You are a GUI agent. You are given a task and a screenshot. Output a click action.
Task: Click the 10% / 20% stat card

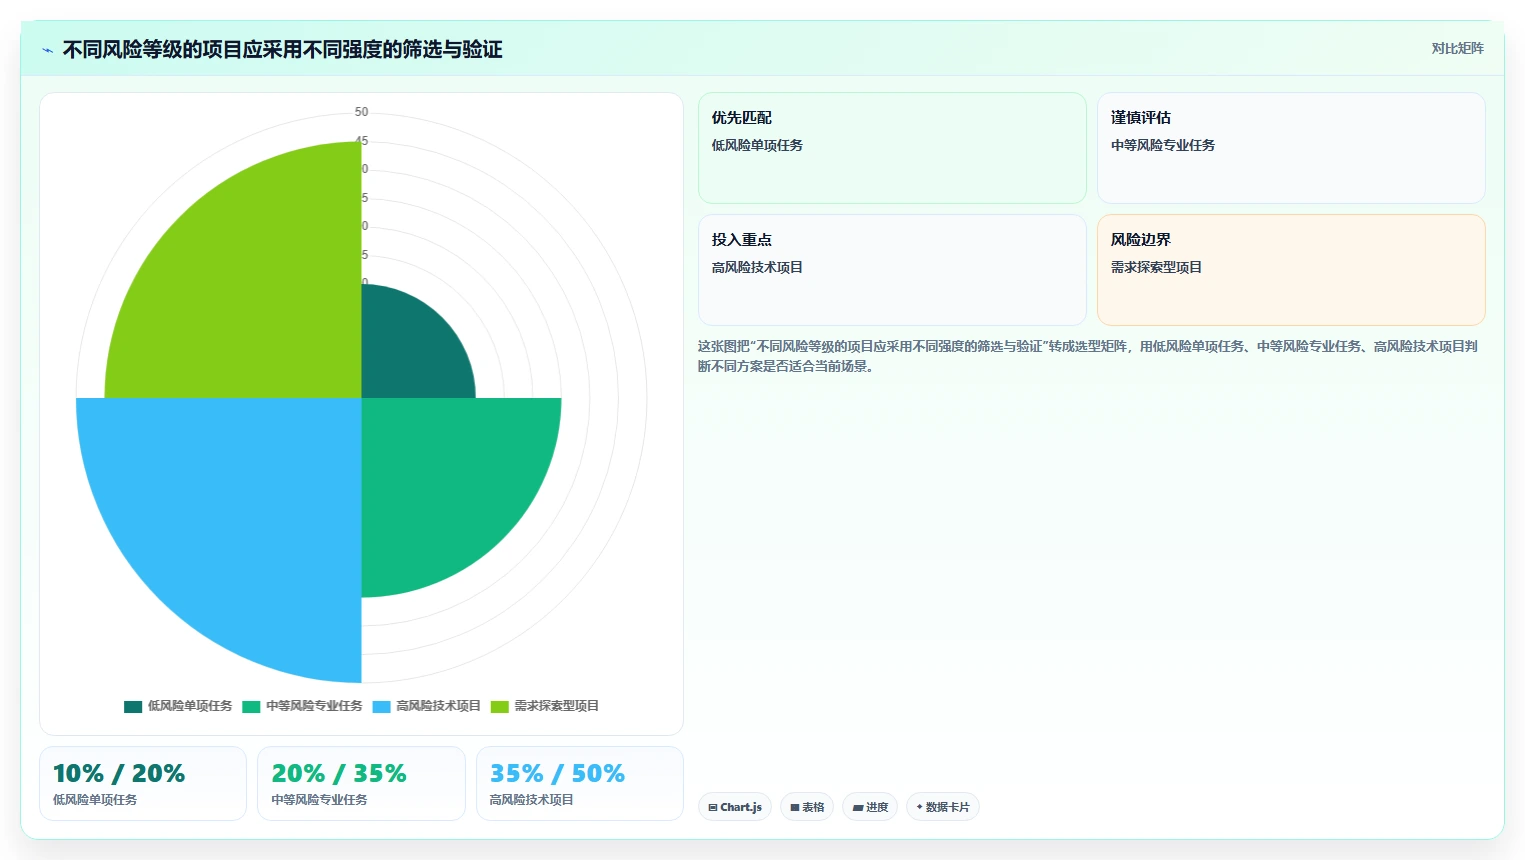pos(143,784)
